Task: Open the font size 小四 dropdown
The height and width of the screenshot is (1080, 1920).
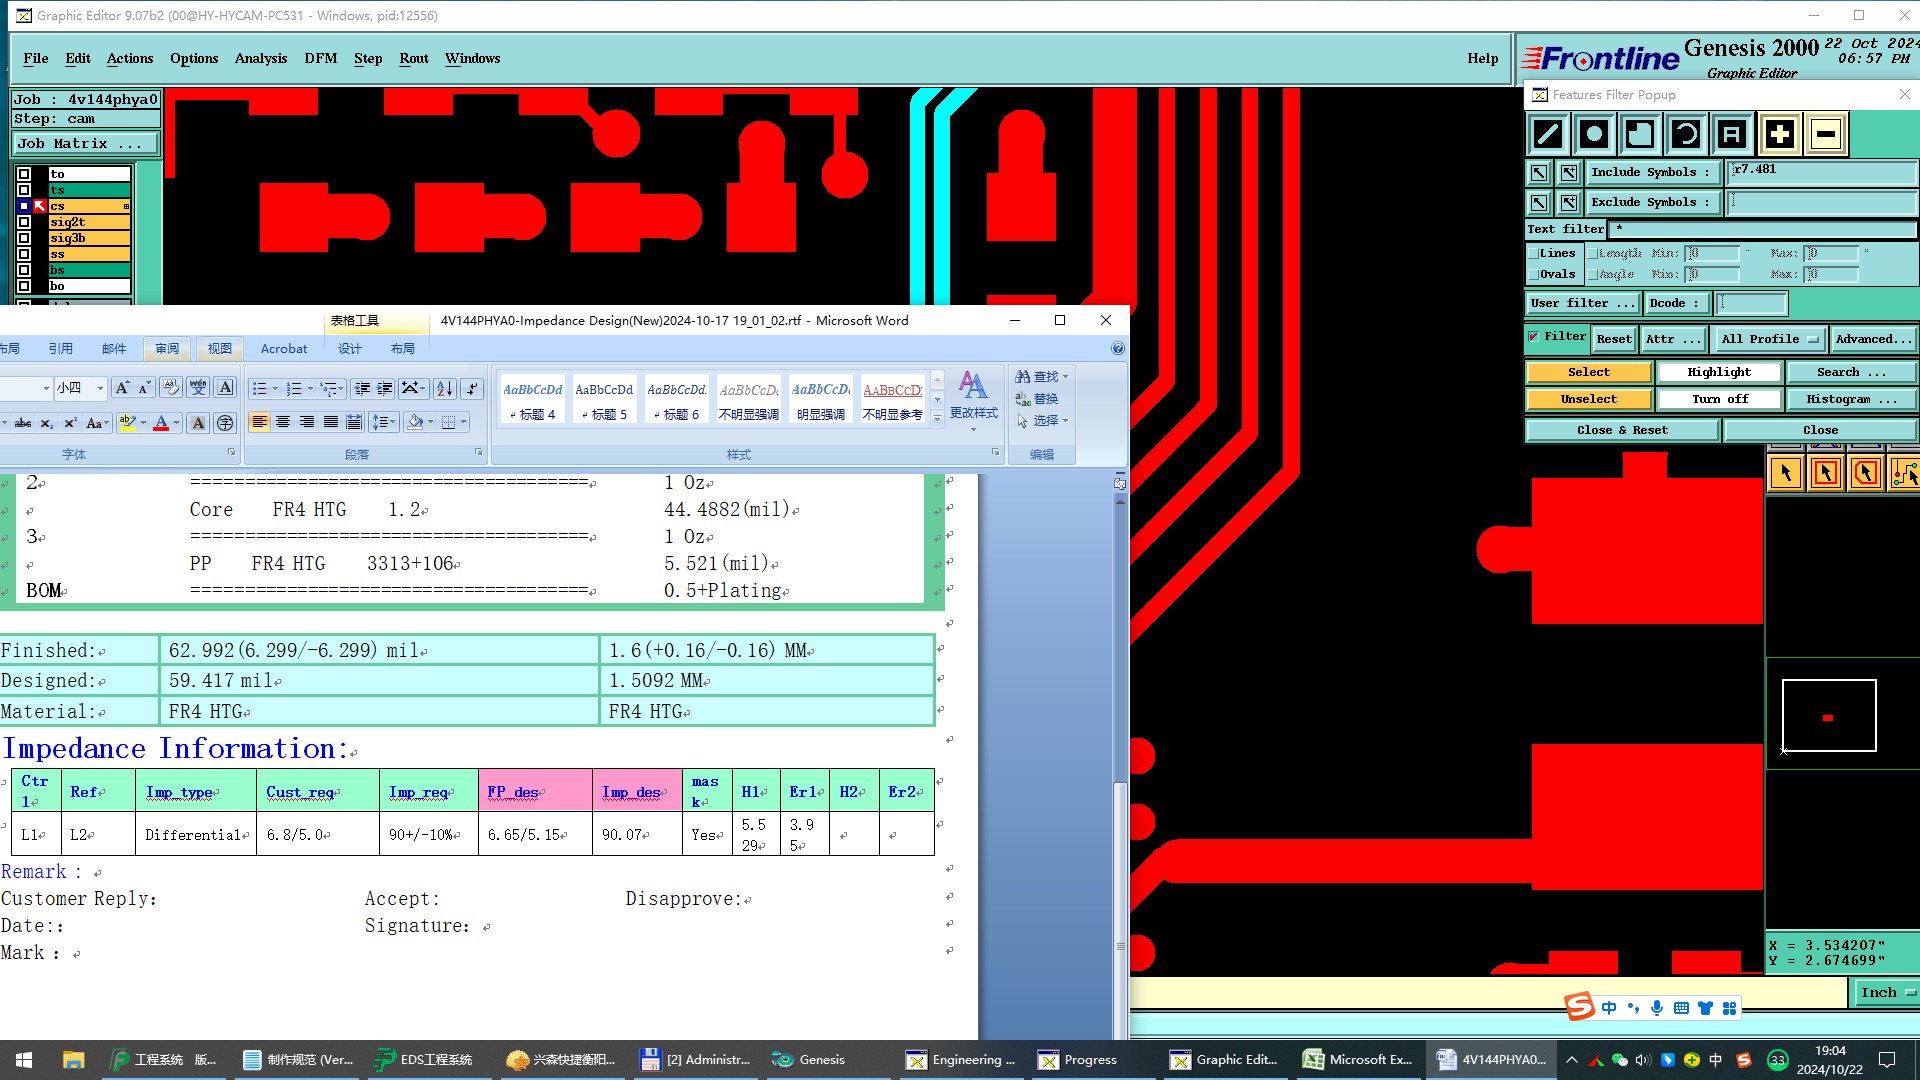Action: (99, 389)
